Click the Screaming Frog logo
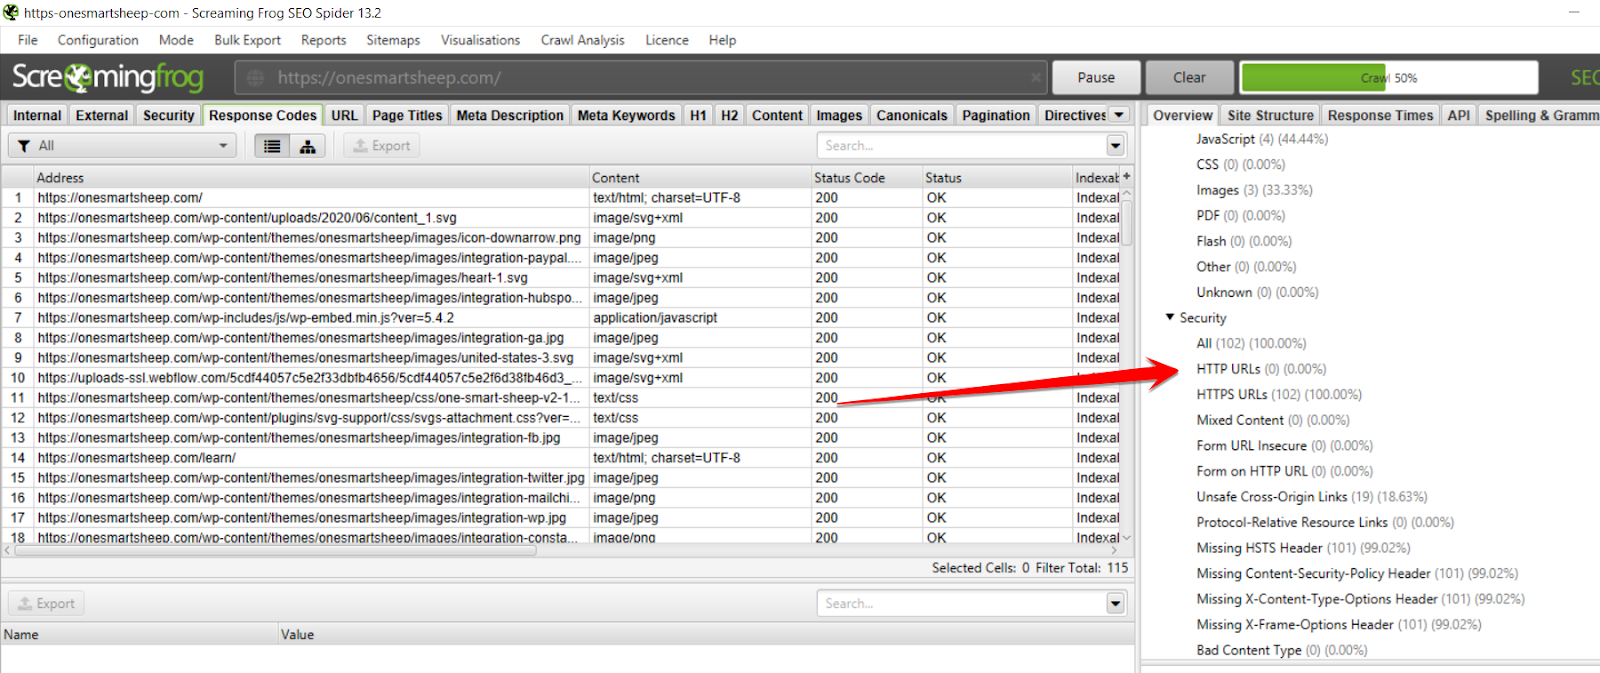1600x673 pixels. click(108, 77)
